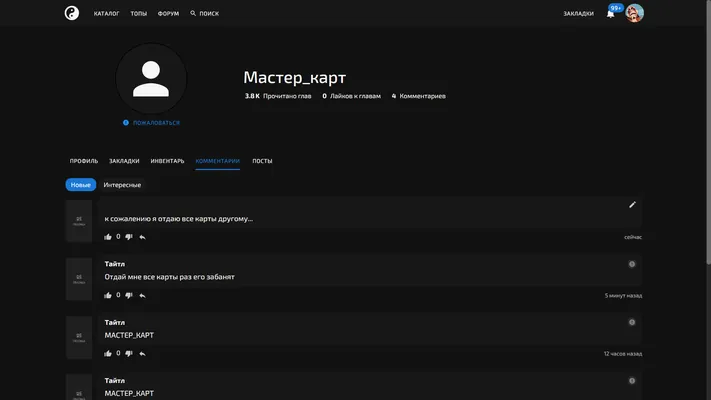This screenshot has height=400, width=711.
Task: Dislike the comment 'Отдай мне все карты'
Action: click(x=129, y=295)
